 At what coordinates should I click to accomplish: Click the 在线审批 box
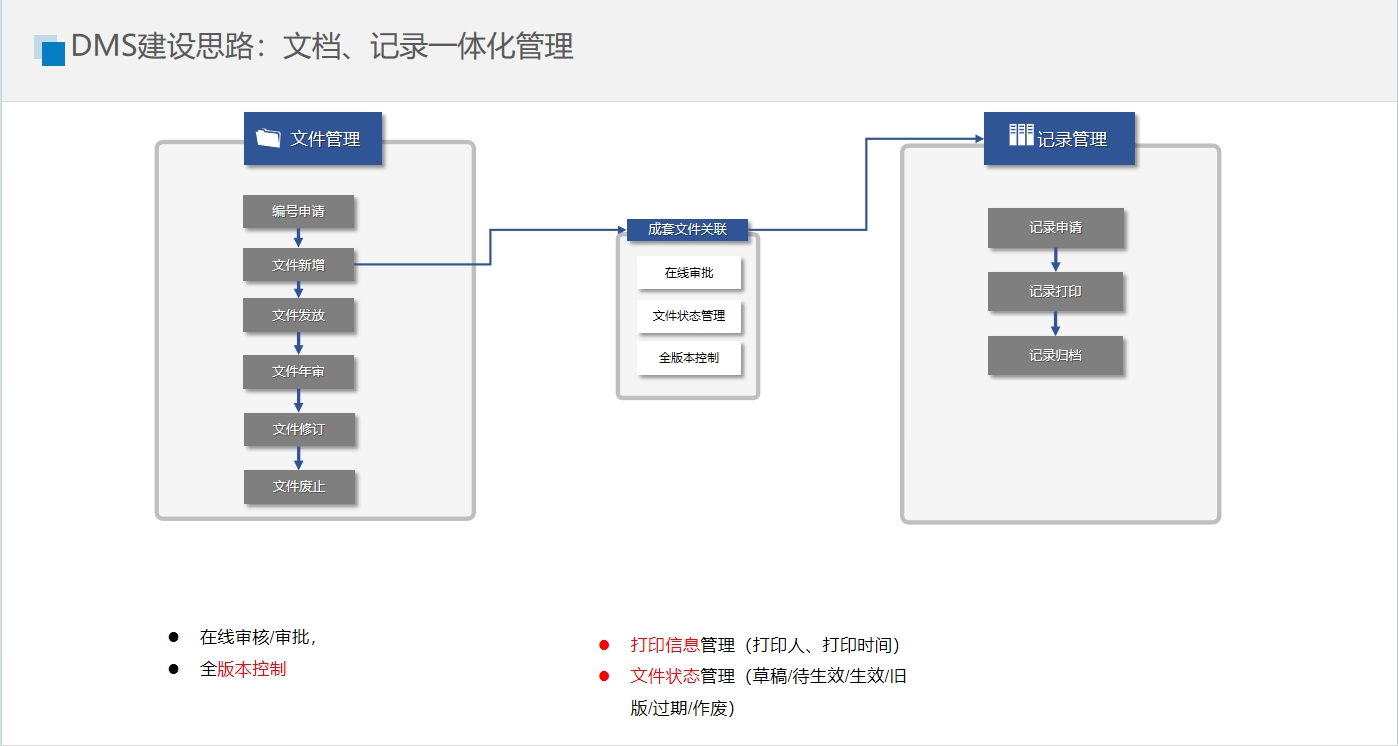(x=689, y=272)
